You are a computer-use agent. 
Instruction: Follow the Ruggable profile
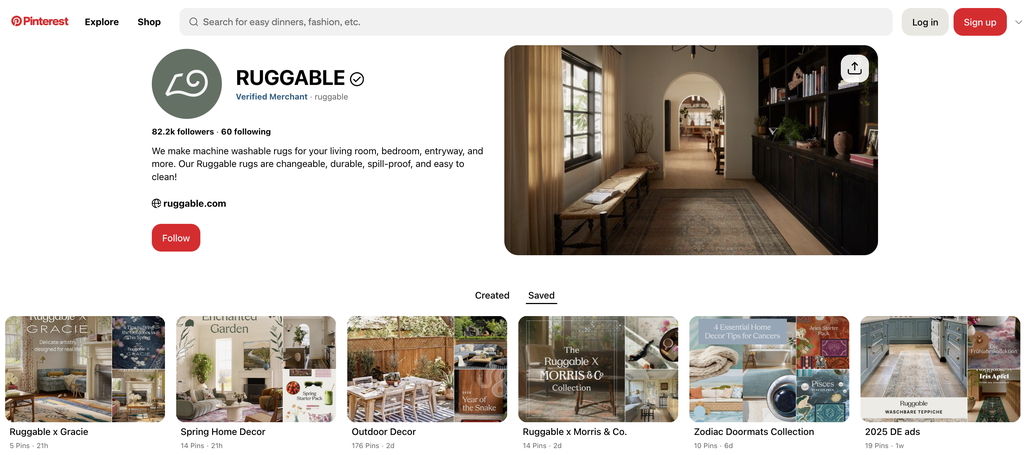176,238
